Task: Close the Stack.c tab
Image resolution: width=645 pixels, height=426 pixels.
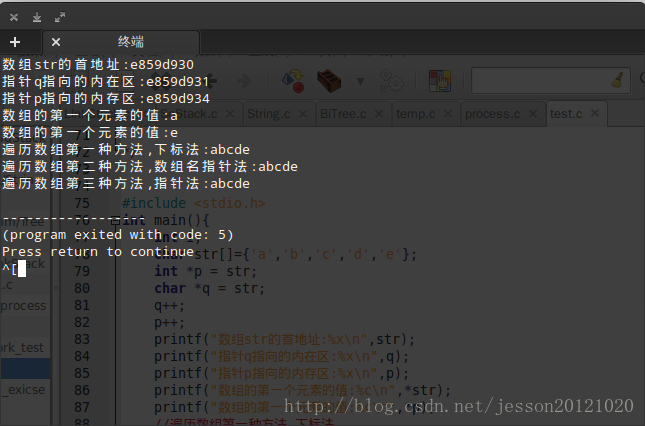Action: click(x=230, y=113)
